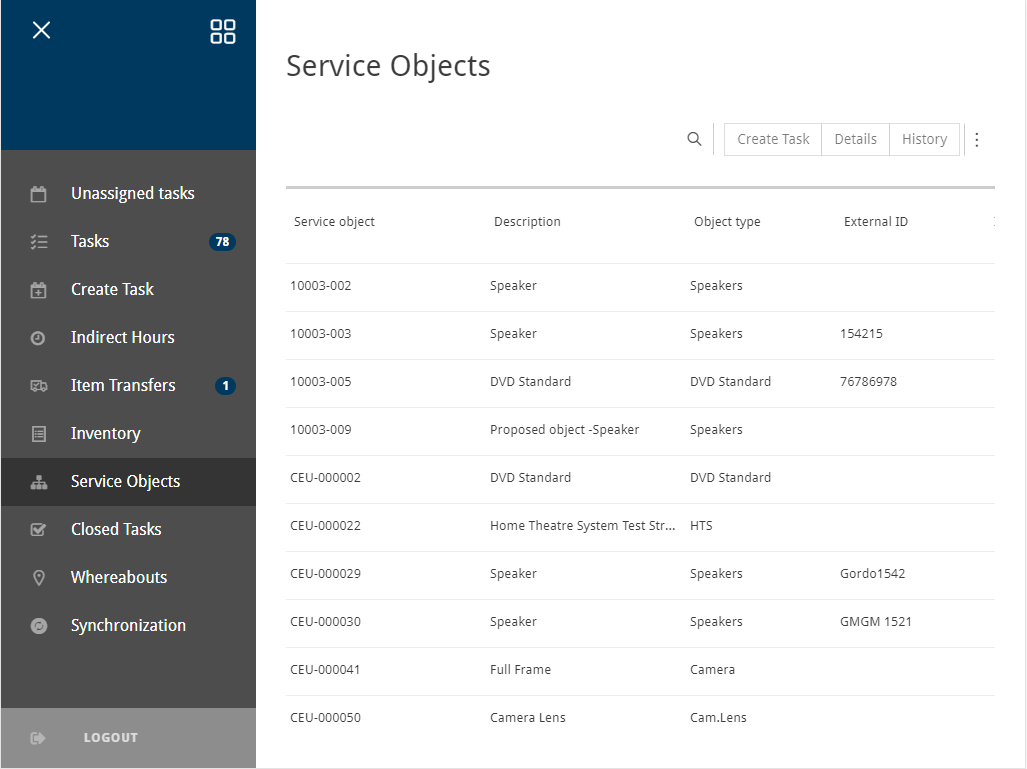This screenshot has width=1027, height=769.
Task: Open the vertical three-dot more options menu
Action: point(977,140)
